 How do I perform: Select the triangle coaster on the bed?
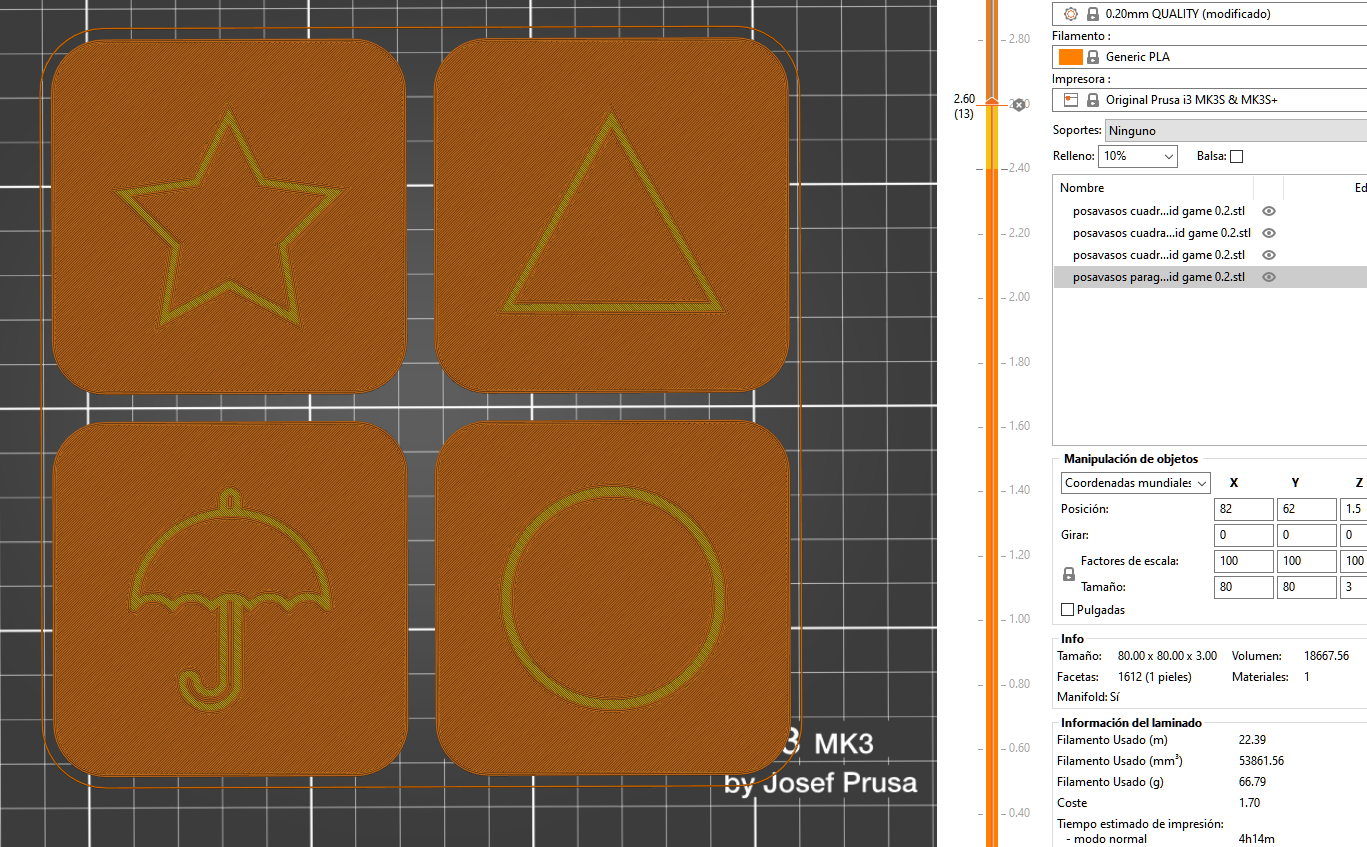click(612, 215)
